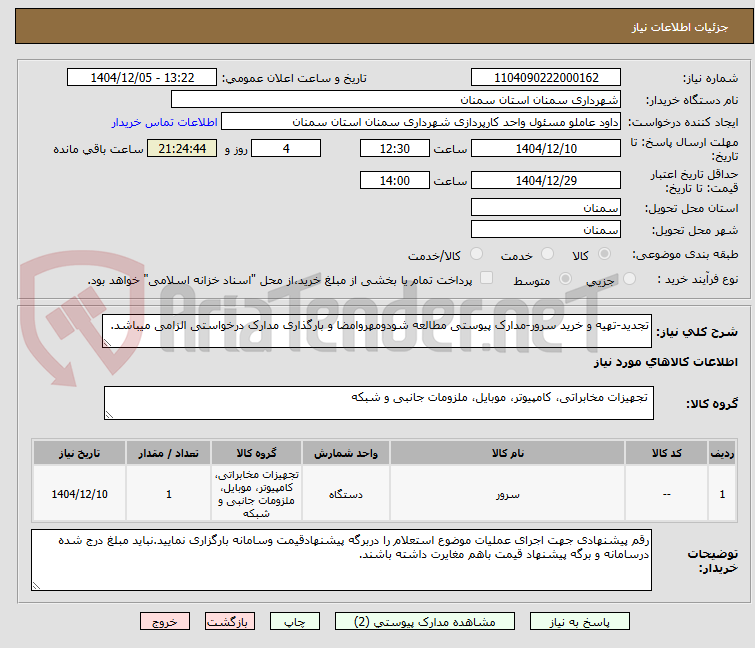Select the کالا/خدمت radio button
755x648 pixels.
[x=476, y=254]
